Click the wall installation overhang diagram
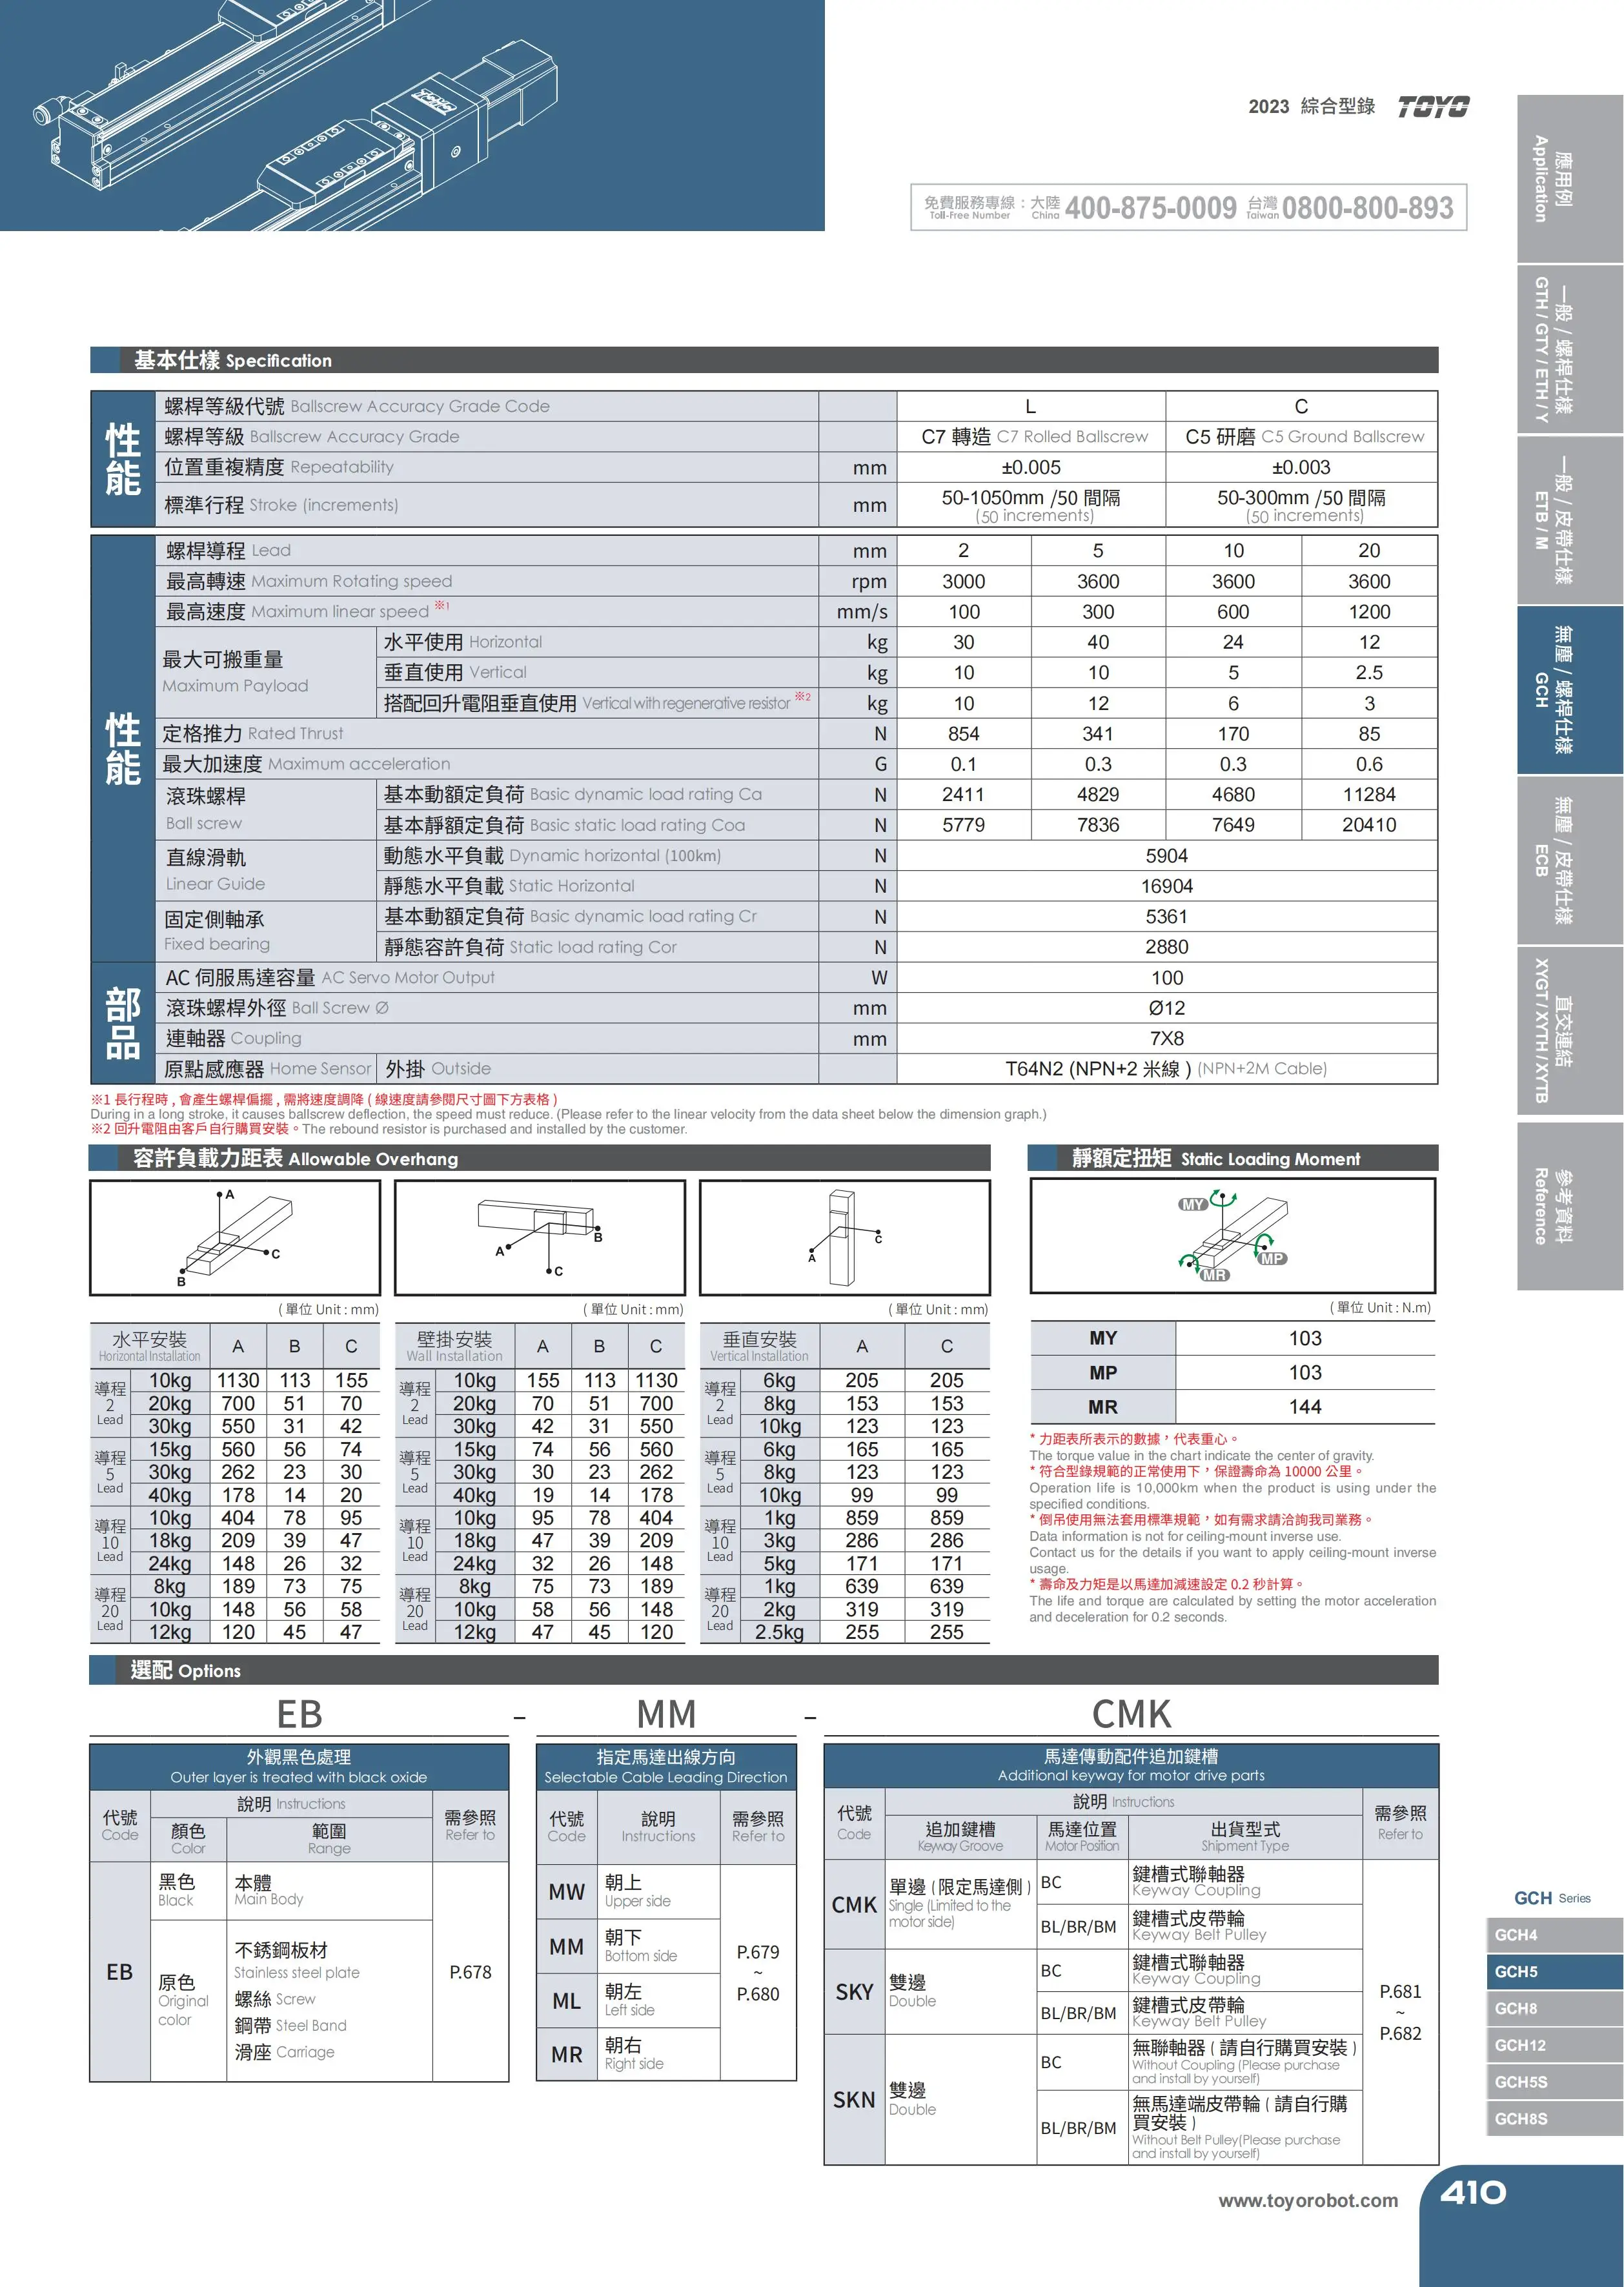 pos(540,1238)
